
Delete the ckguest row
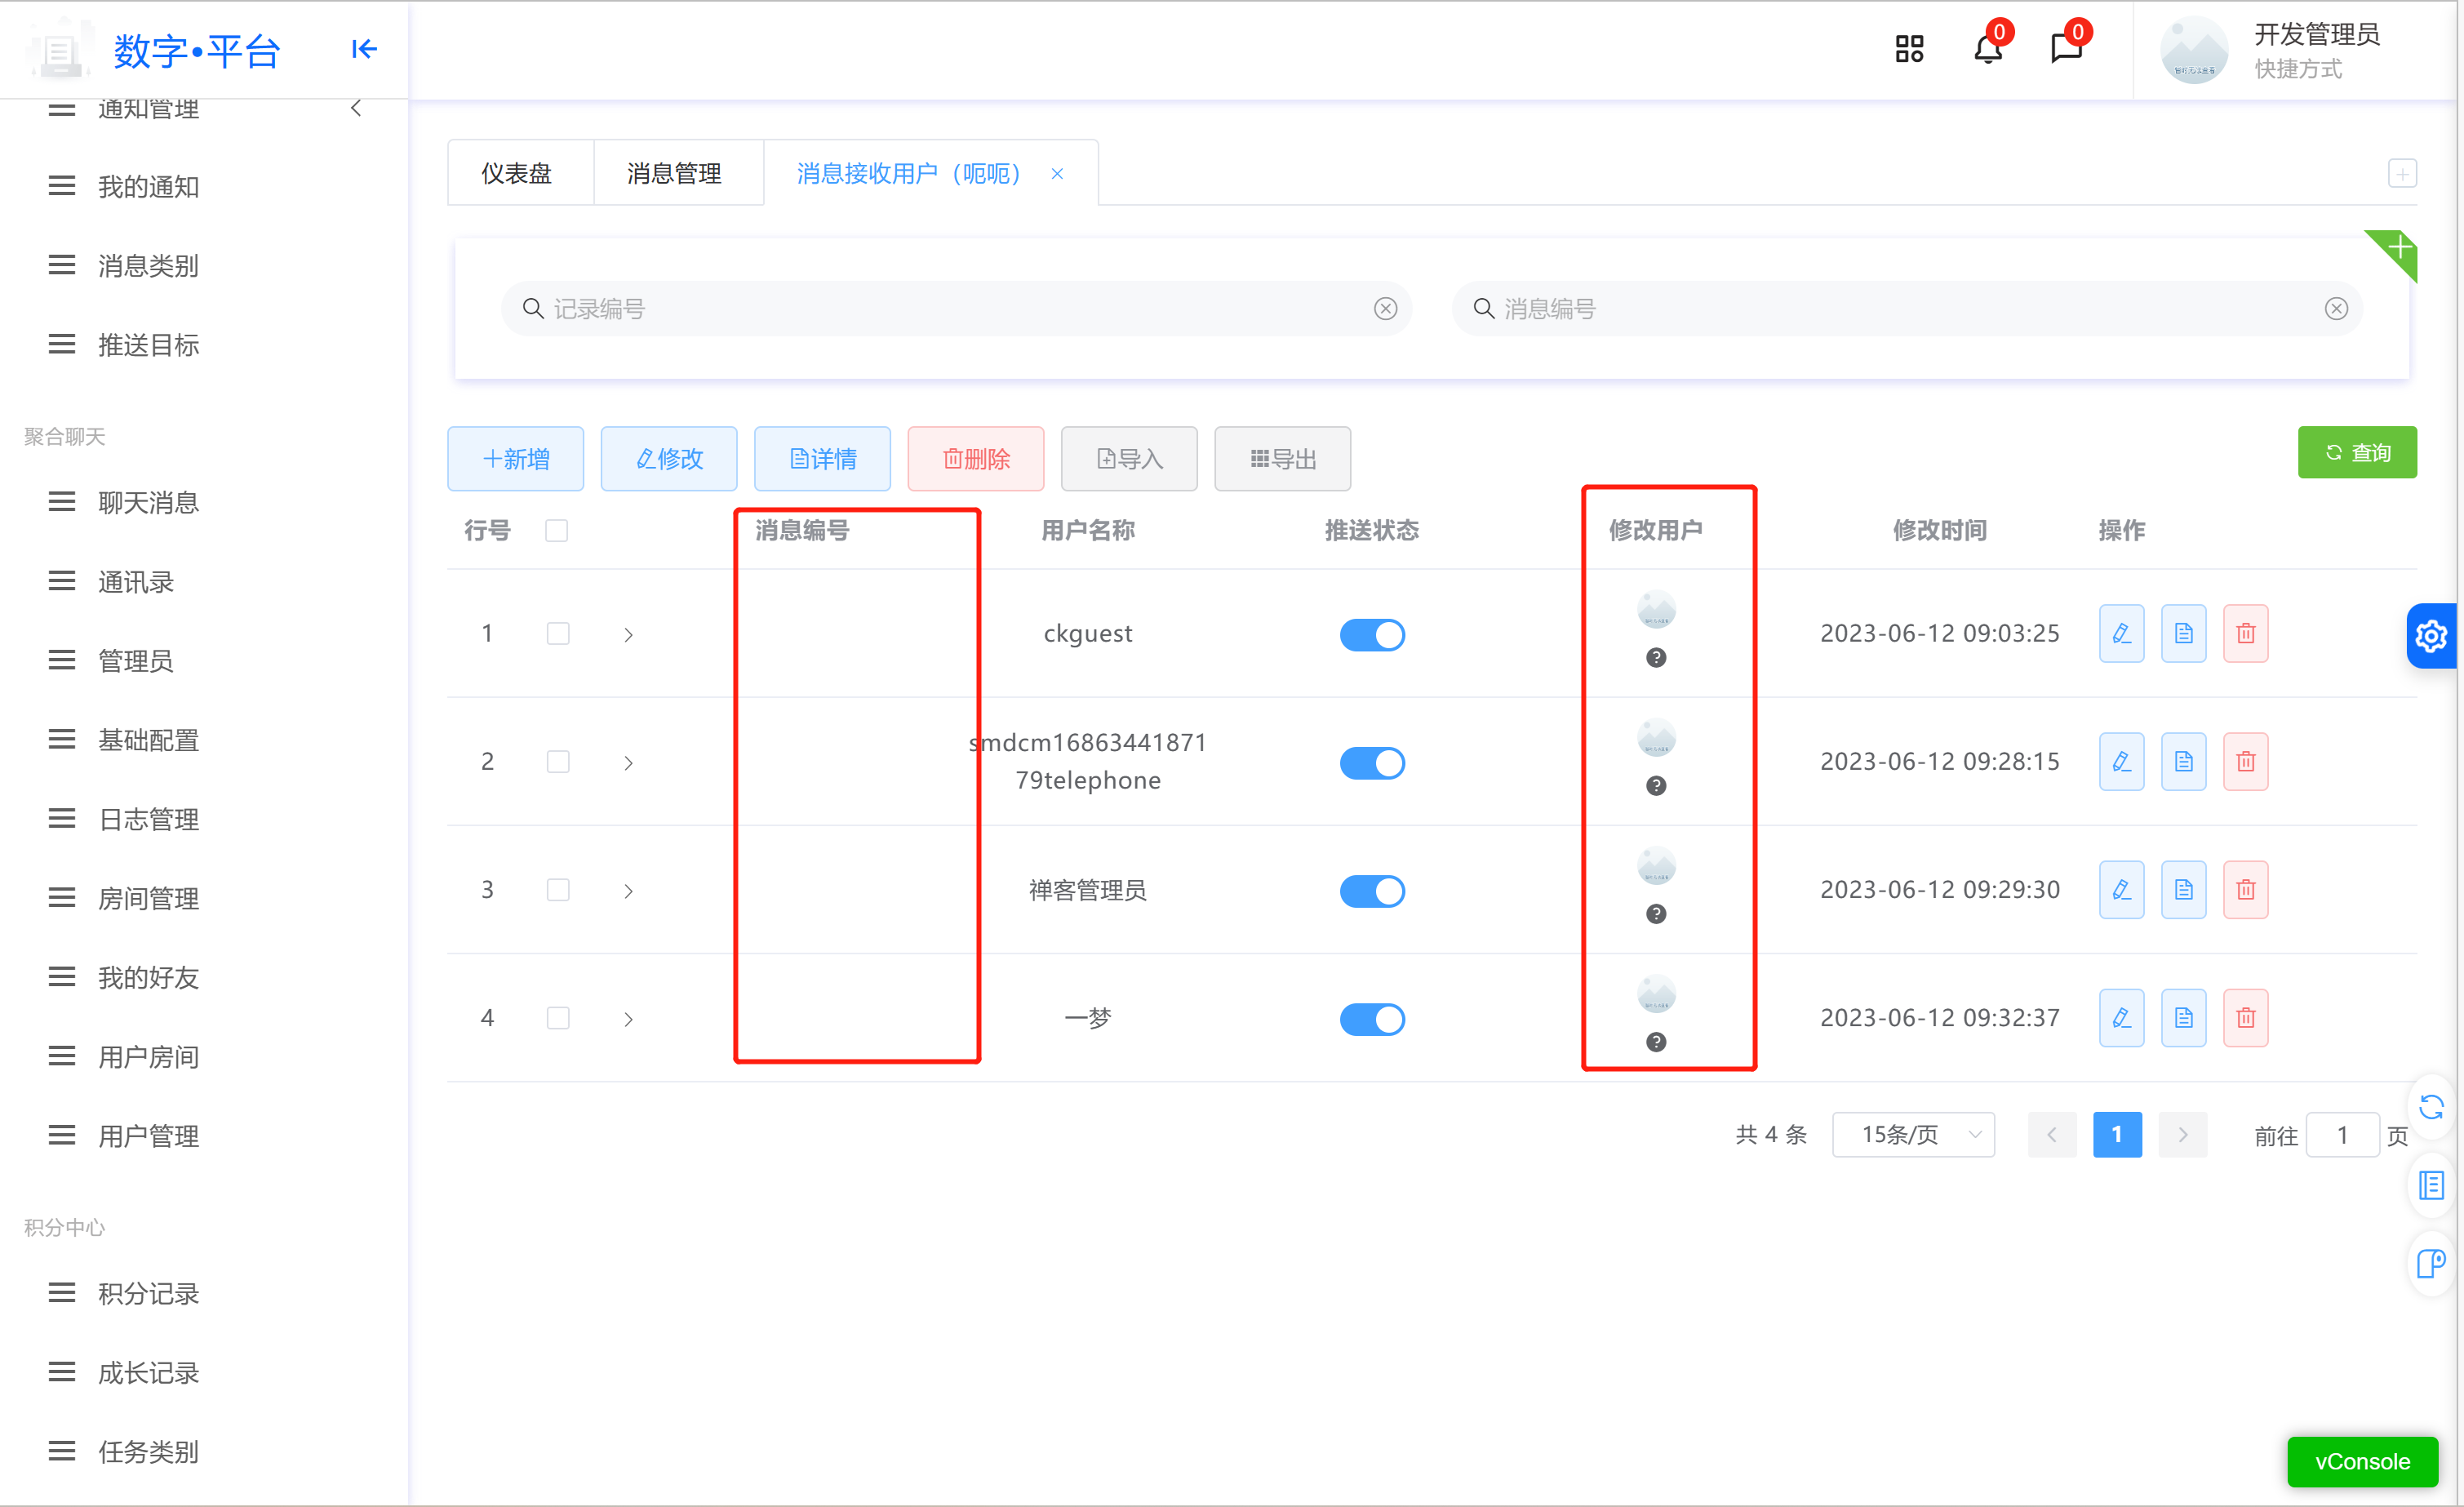pyautogui.click(x=2245, y=633)
